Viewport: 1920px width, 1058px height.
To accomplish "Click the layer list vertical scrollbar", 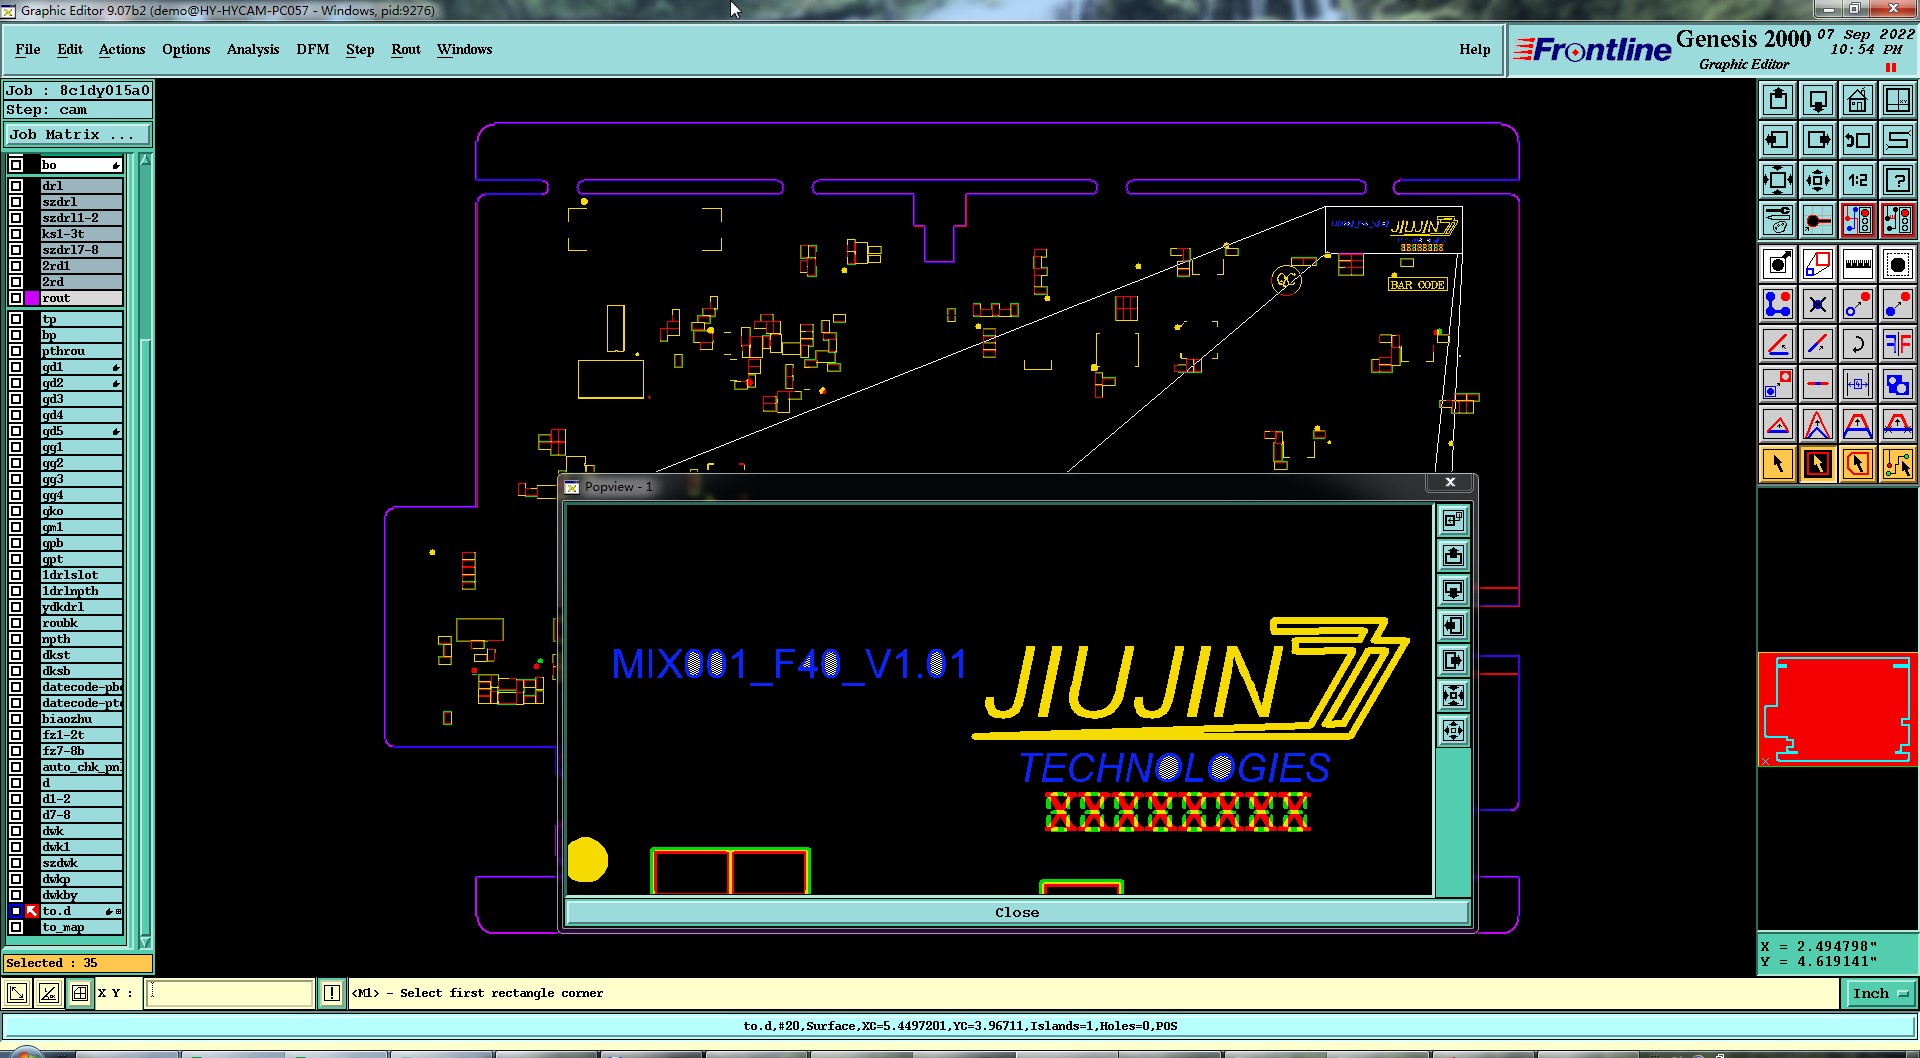I will pyautogui.click(x=145, y=550).
